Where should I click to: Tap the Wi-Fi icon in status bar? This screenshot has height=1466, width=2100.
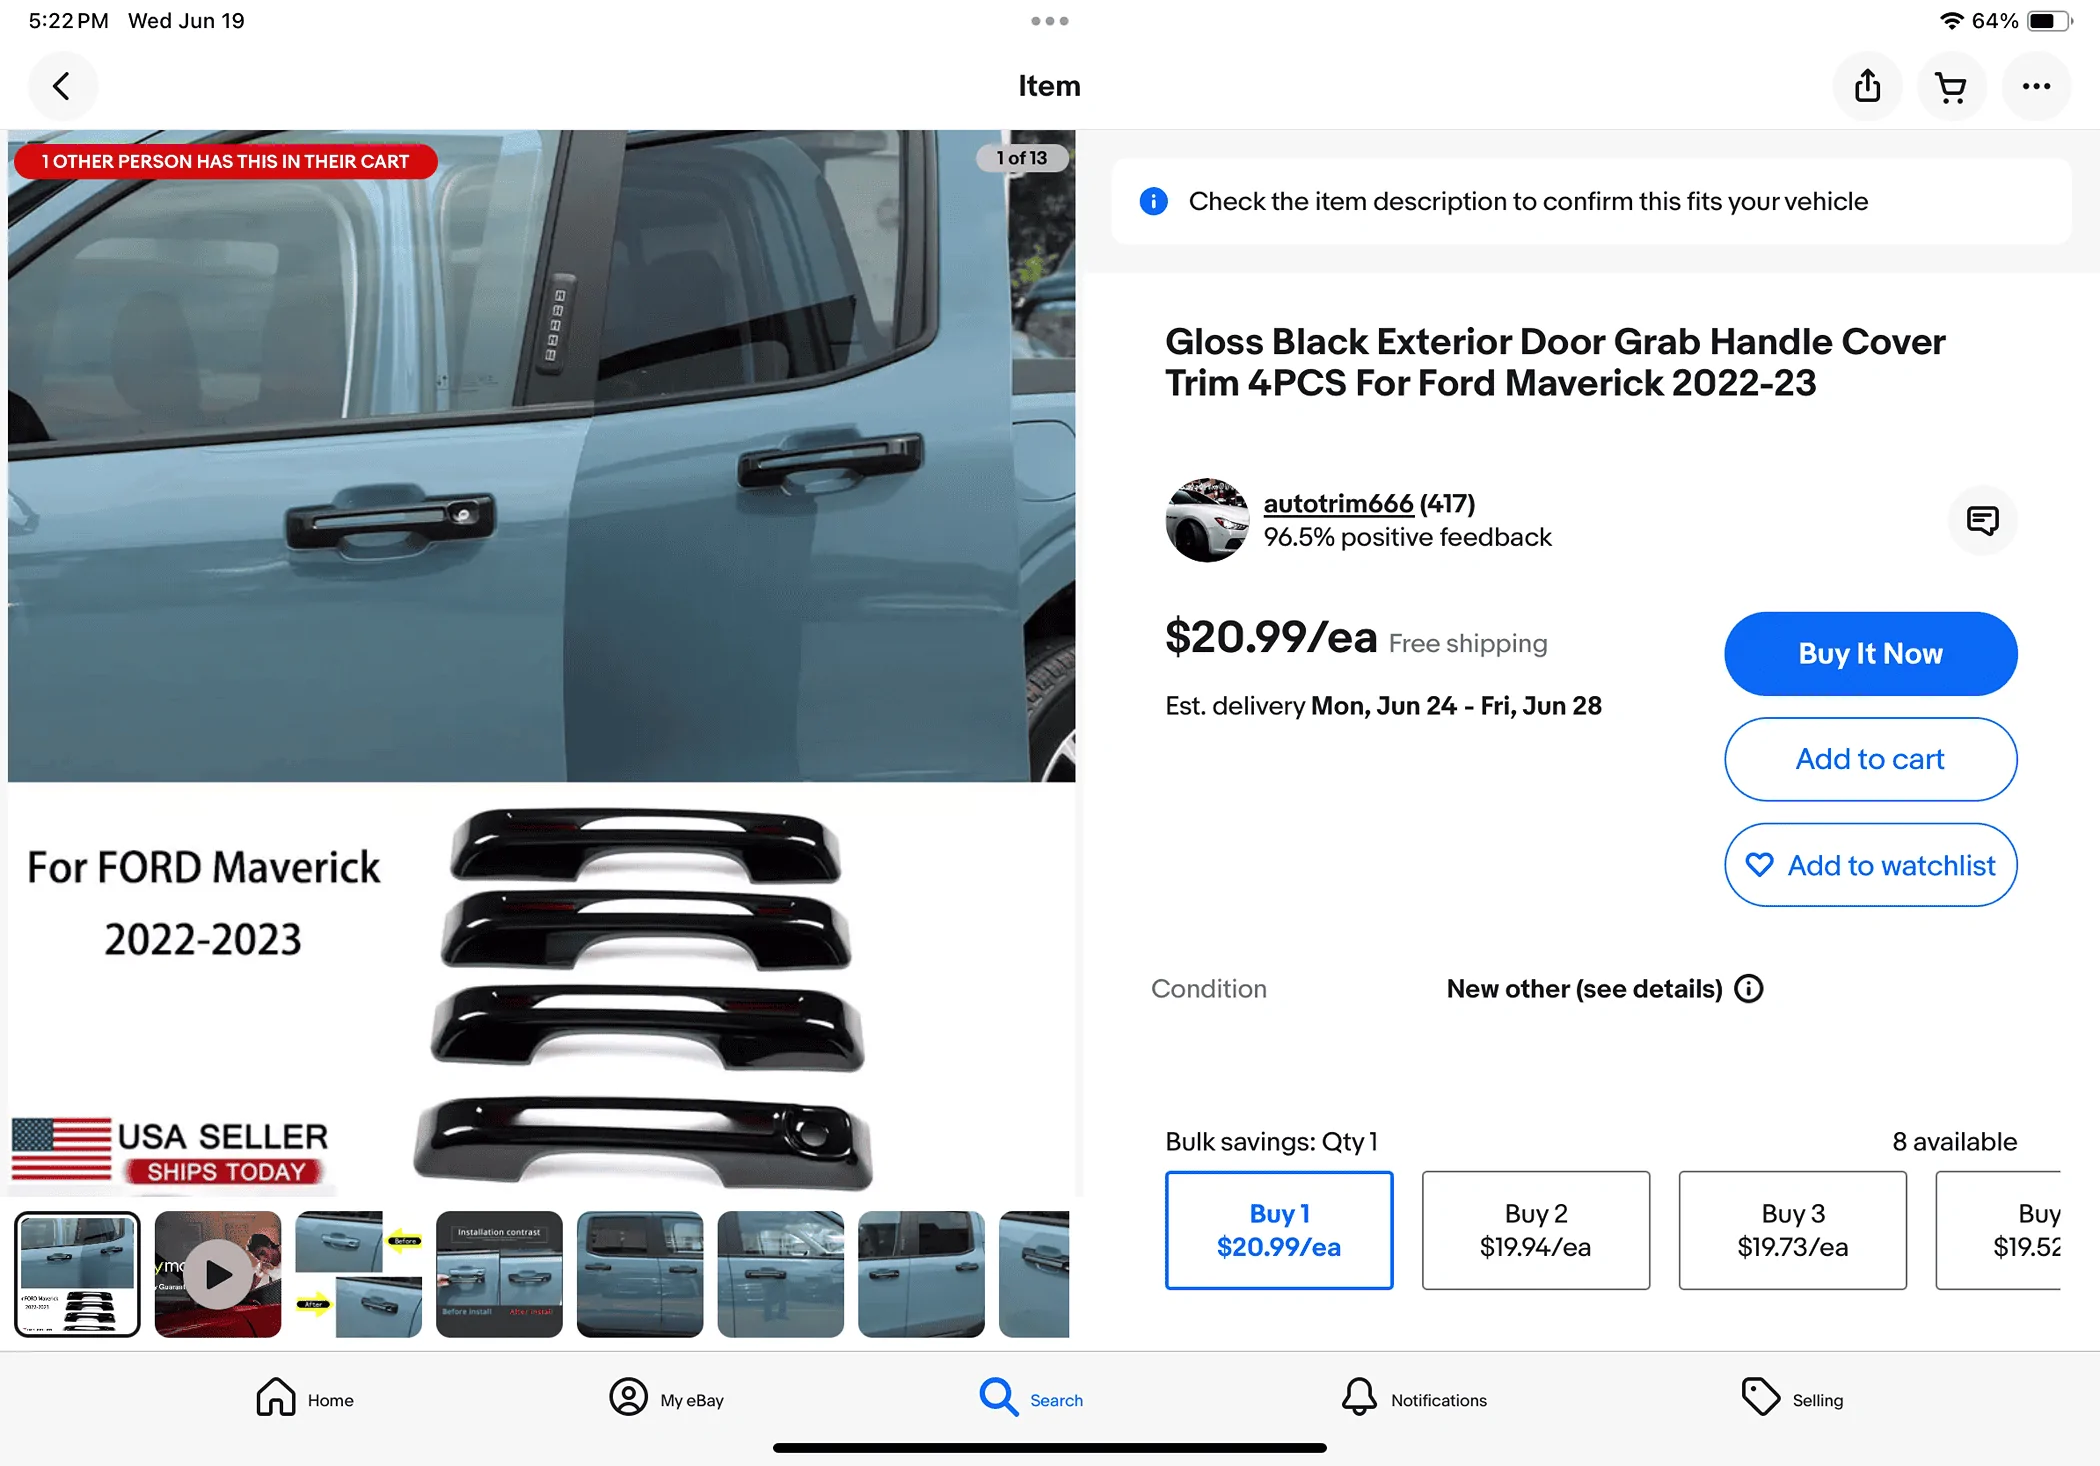click(x=1951, y=21)
